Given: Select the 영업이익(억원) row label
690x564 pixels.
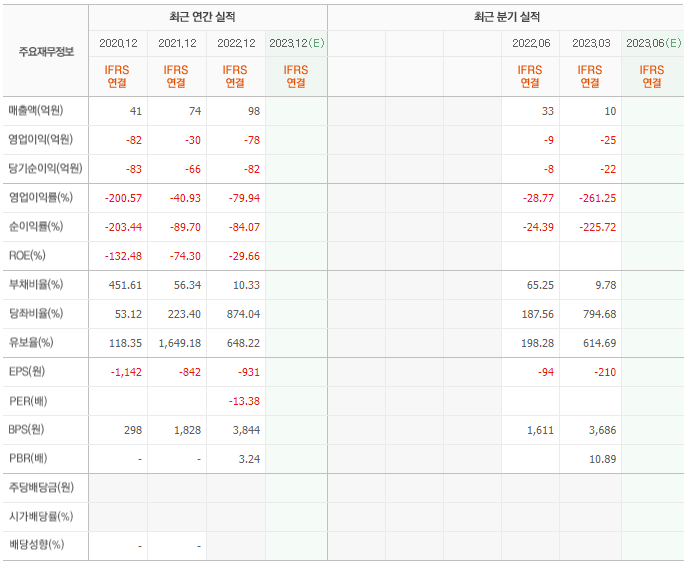Looking at the screenshot, I should point(40,139).
